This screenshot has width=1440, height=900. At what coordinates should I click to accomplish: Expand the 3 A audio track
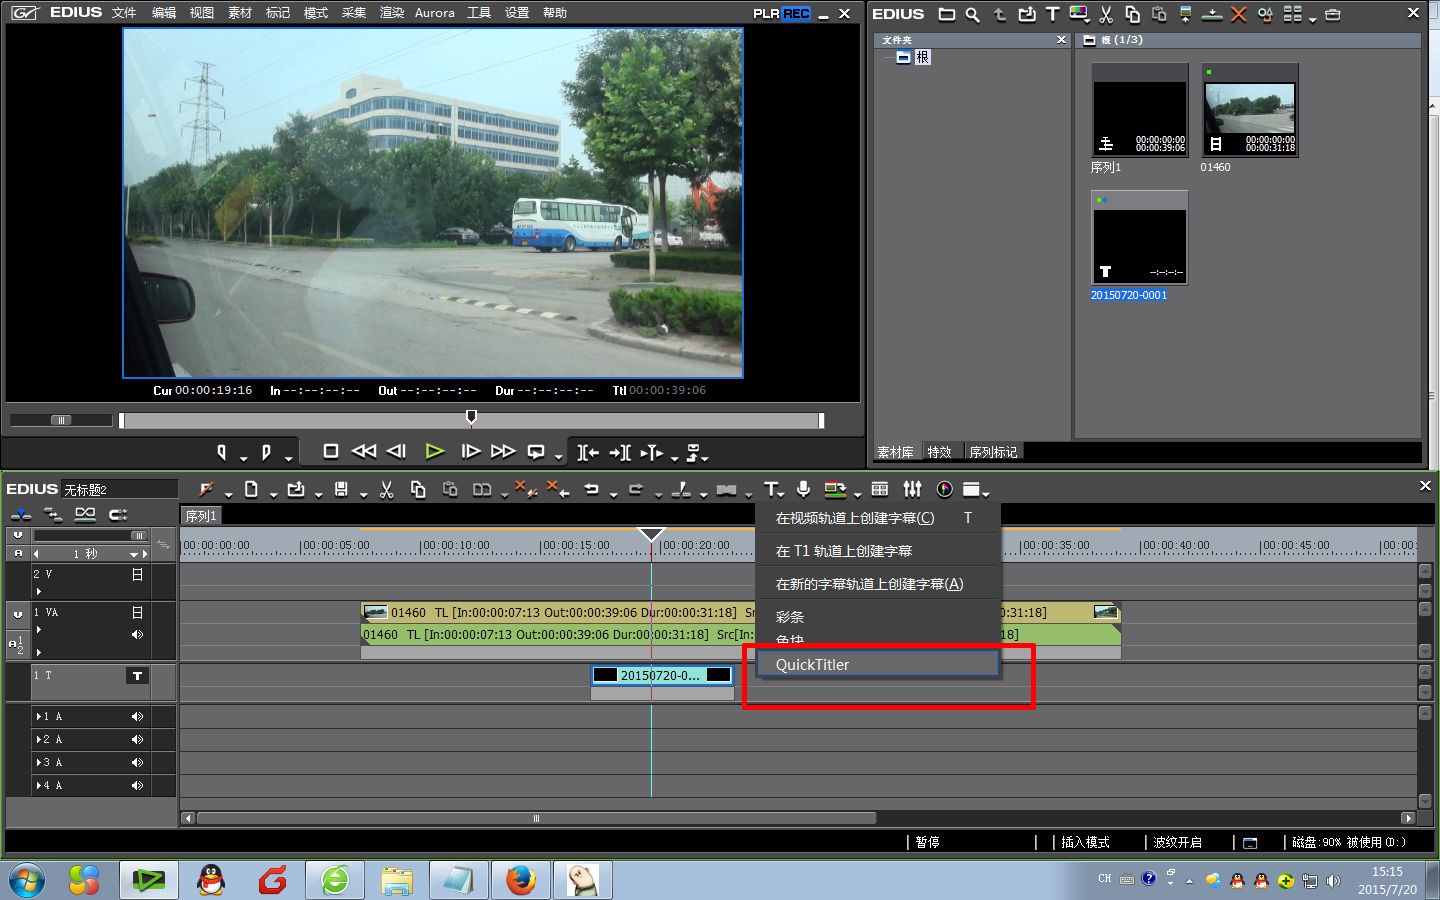coord(39,763)
